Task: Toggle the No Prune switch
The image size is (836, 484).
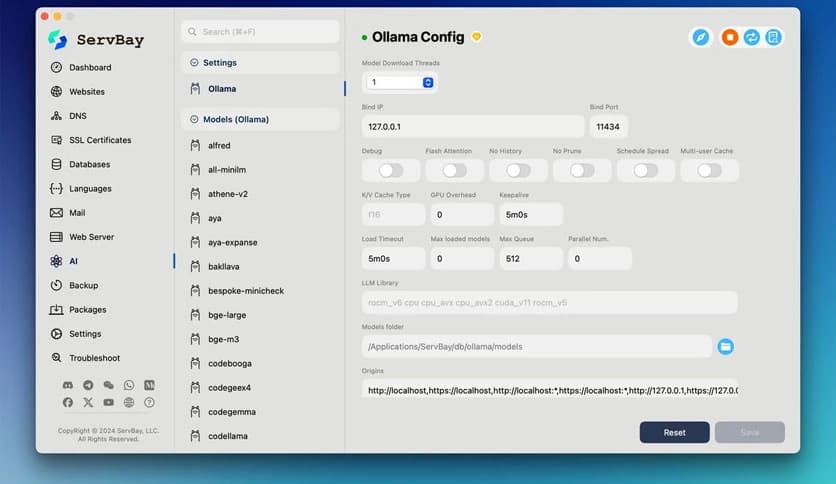Action: [582, 171]
